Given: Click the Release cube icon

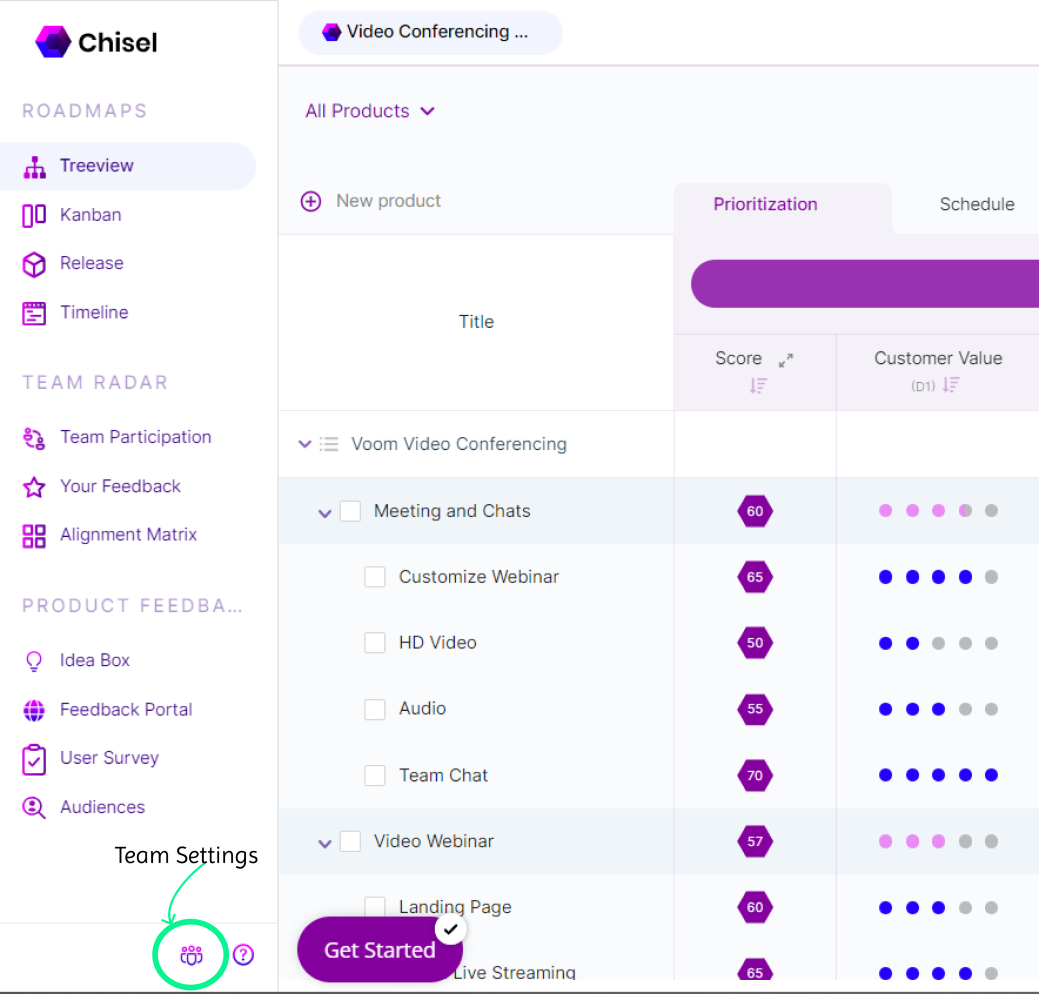Looking at the screenshot, I should pos(33,263).
